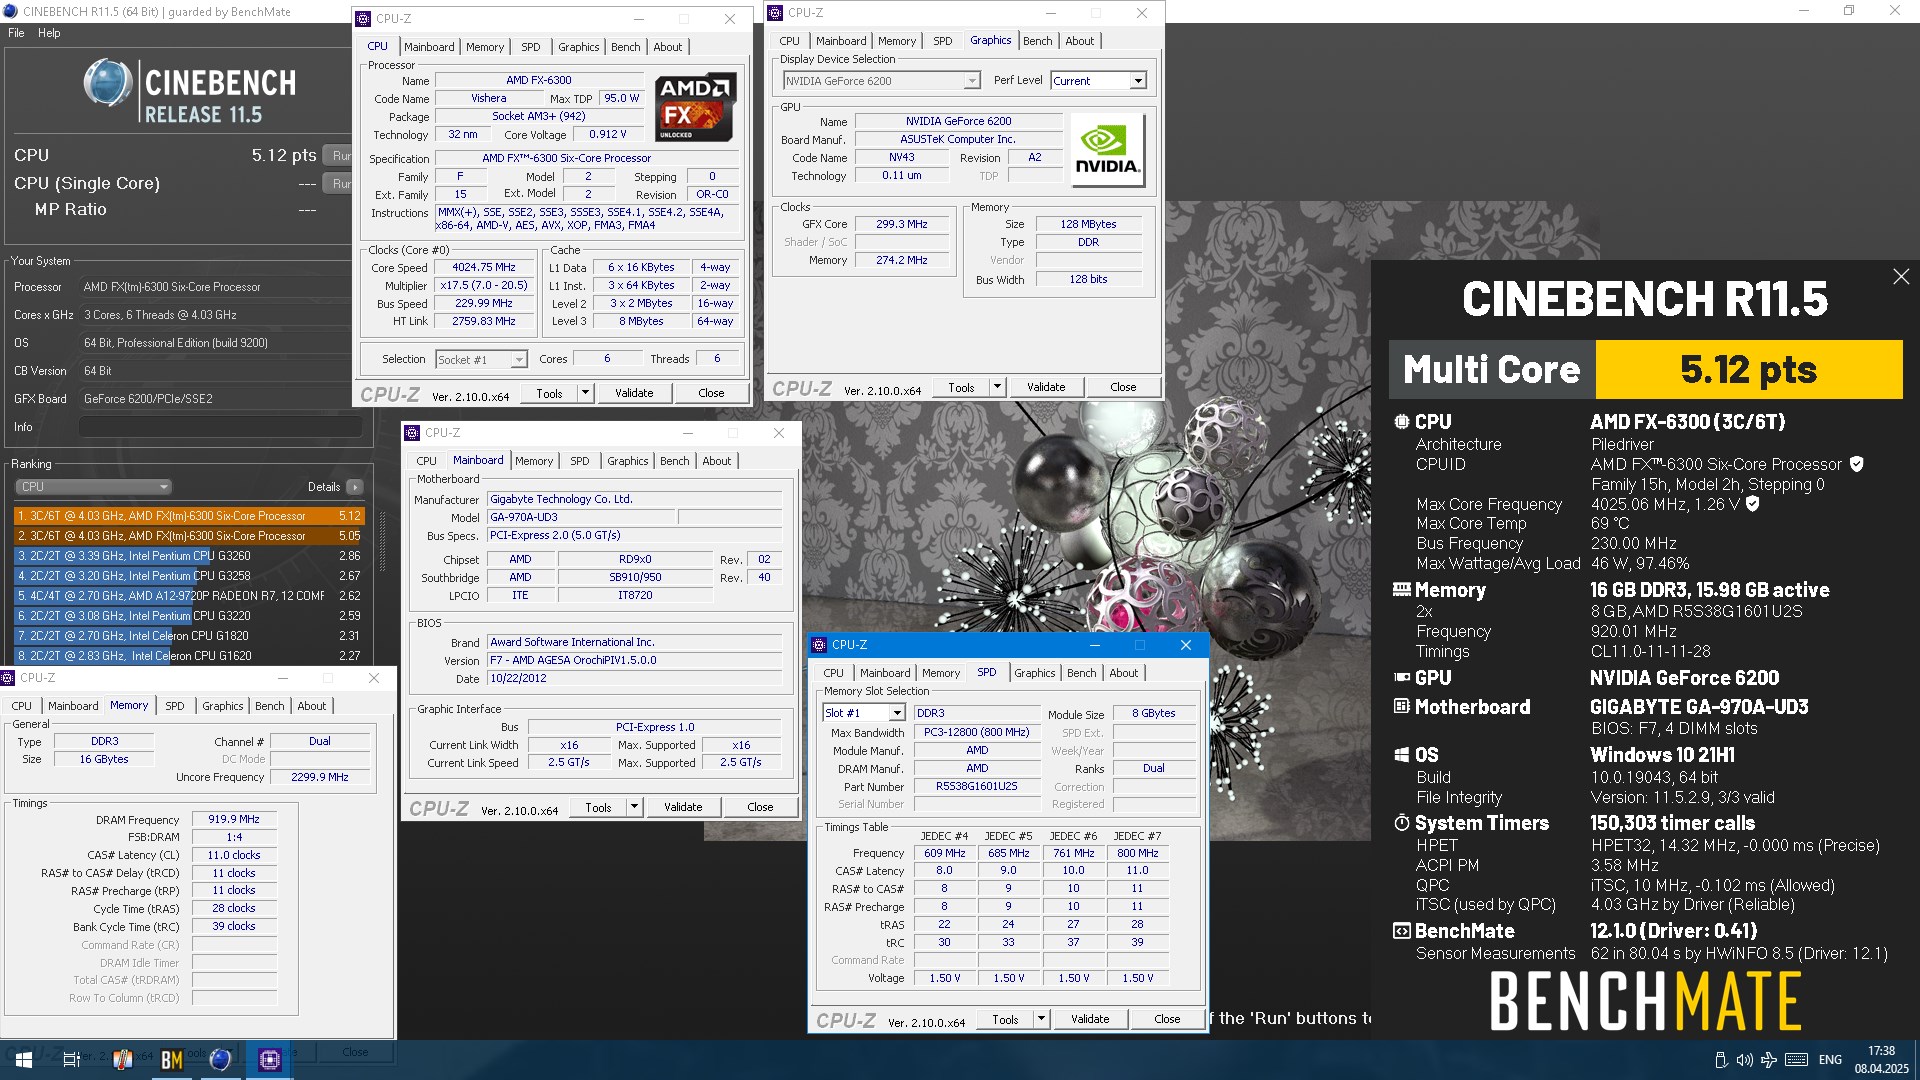Click the Core Speed 4024.75 MHz value
The height and width of the screenshot is (1080, 1920).
tap(484, 268)
